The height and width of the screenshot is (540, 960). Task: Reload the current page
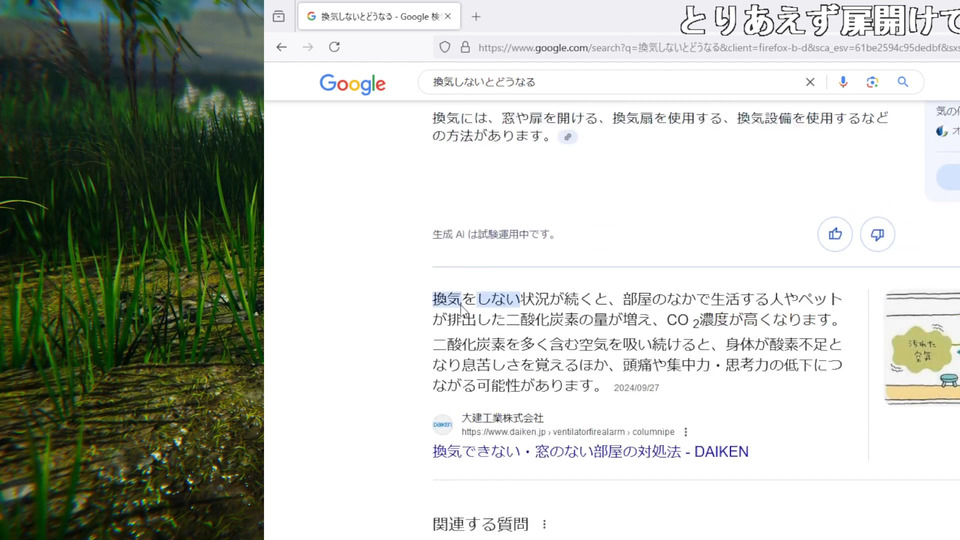pos(334,47)
